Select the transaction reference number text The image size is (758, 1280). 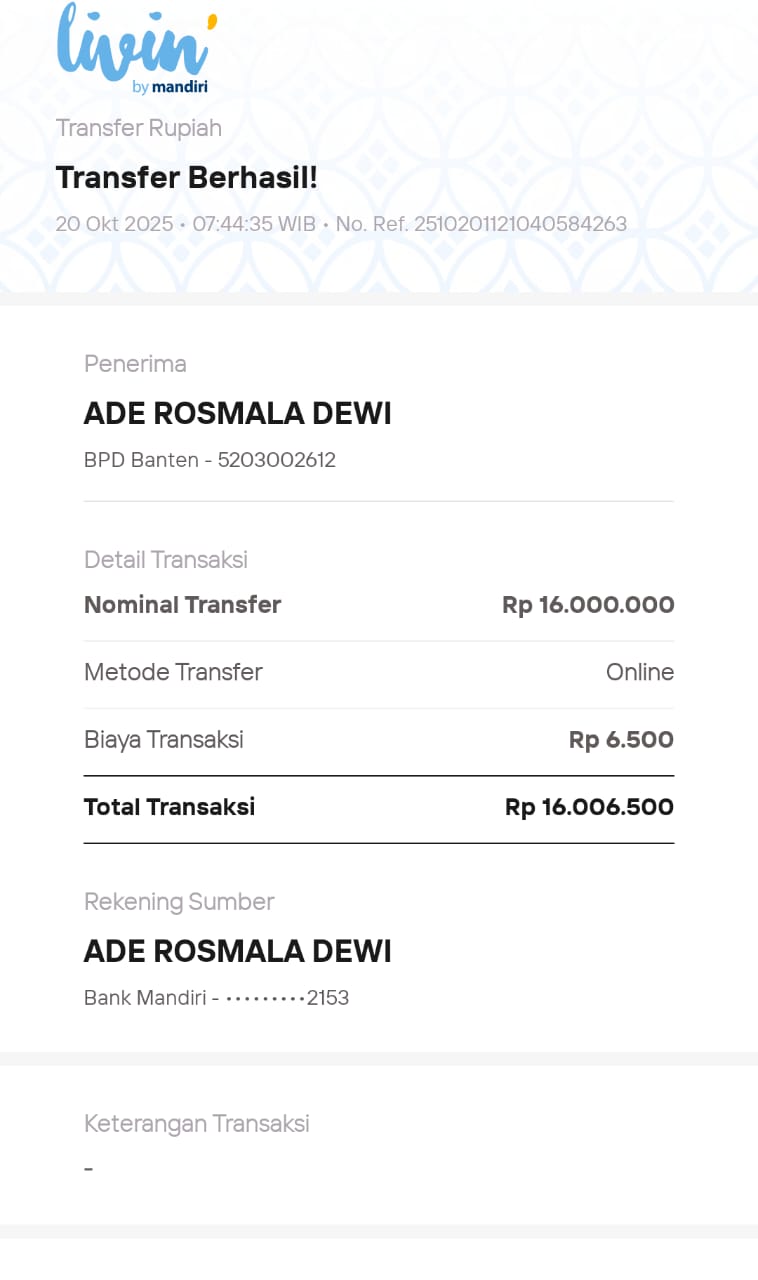pyautogui.click(x=481, y=224)
